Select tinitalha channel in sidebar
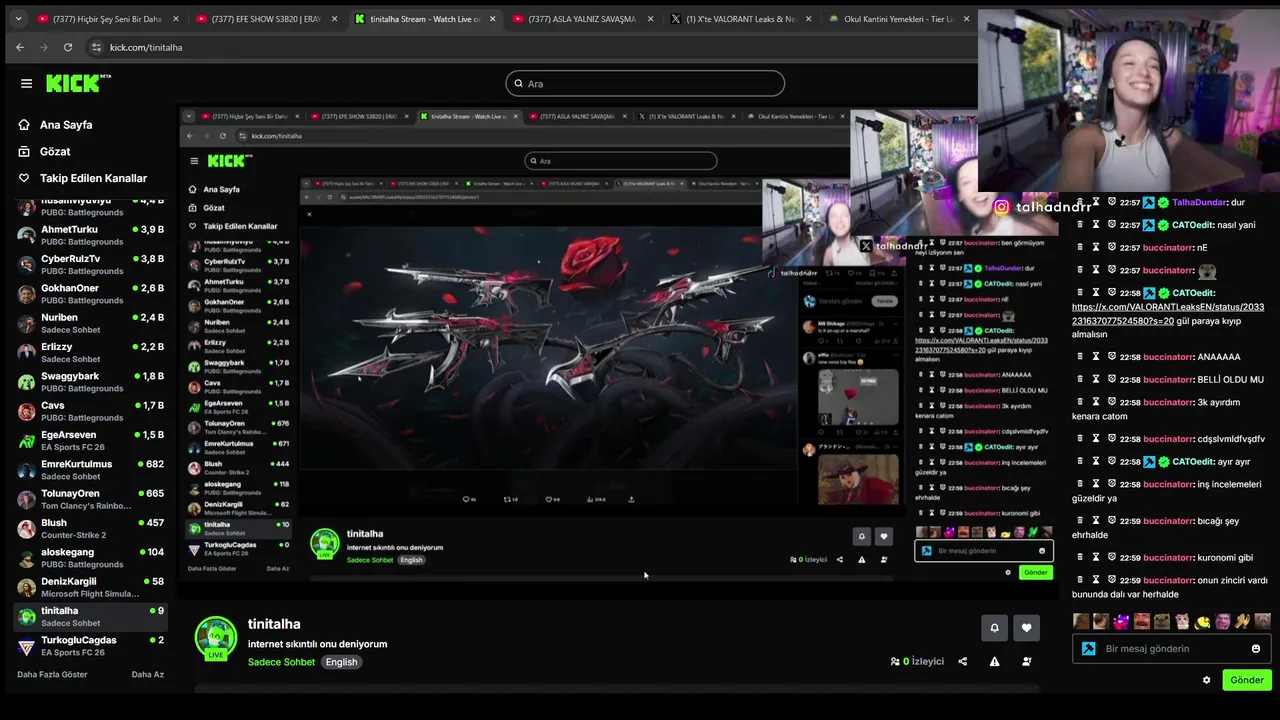This screenshot has width=1280, height=720. pyautogui.click(x=90, y=616)
